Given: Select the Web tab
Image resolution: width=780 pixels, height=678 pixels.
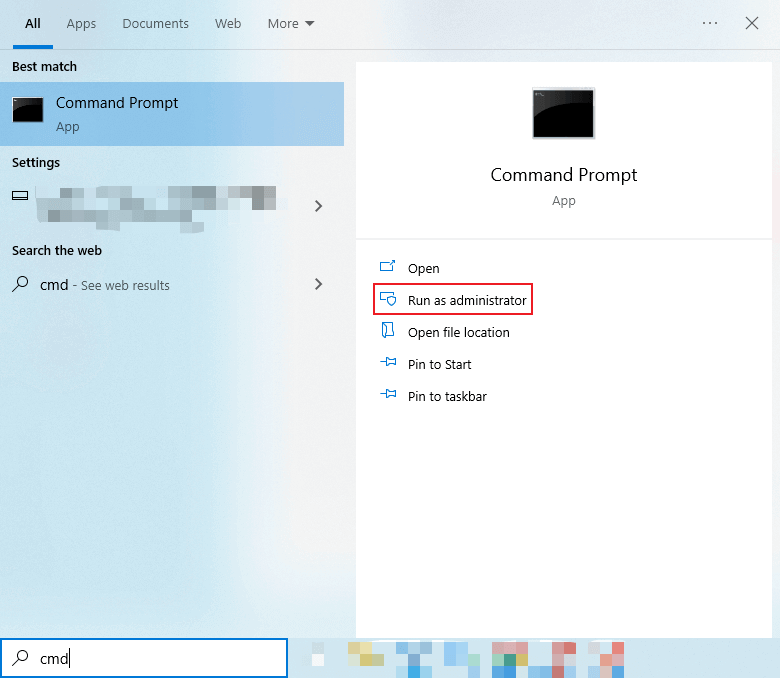Looking at the screenshot, I should coord(228,23).
